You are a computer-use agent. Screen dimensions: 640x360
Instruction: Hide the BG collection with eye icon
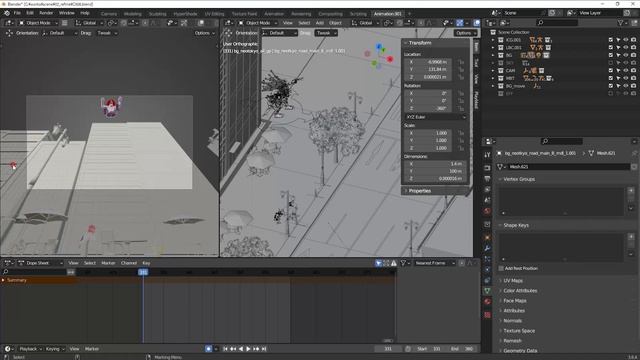point(626,55)
